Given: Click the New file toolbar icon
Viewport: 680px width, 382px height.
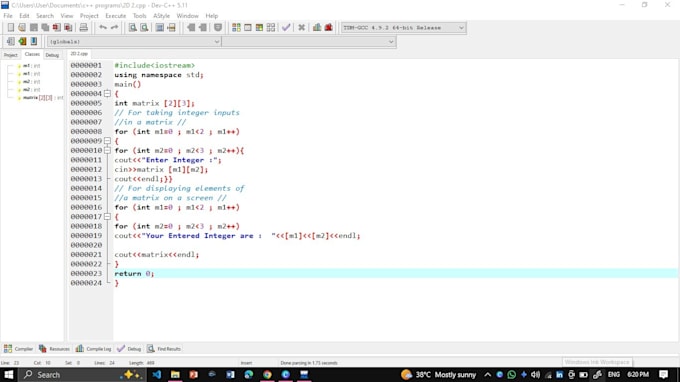Looking at the screenshot, I should coord(10,28).
